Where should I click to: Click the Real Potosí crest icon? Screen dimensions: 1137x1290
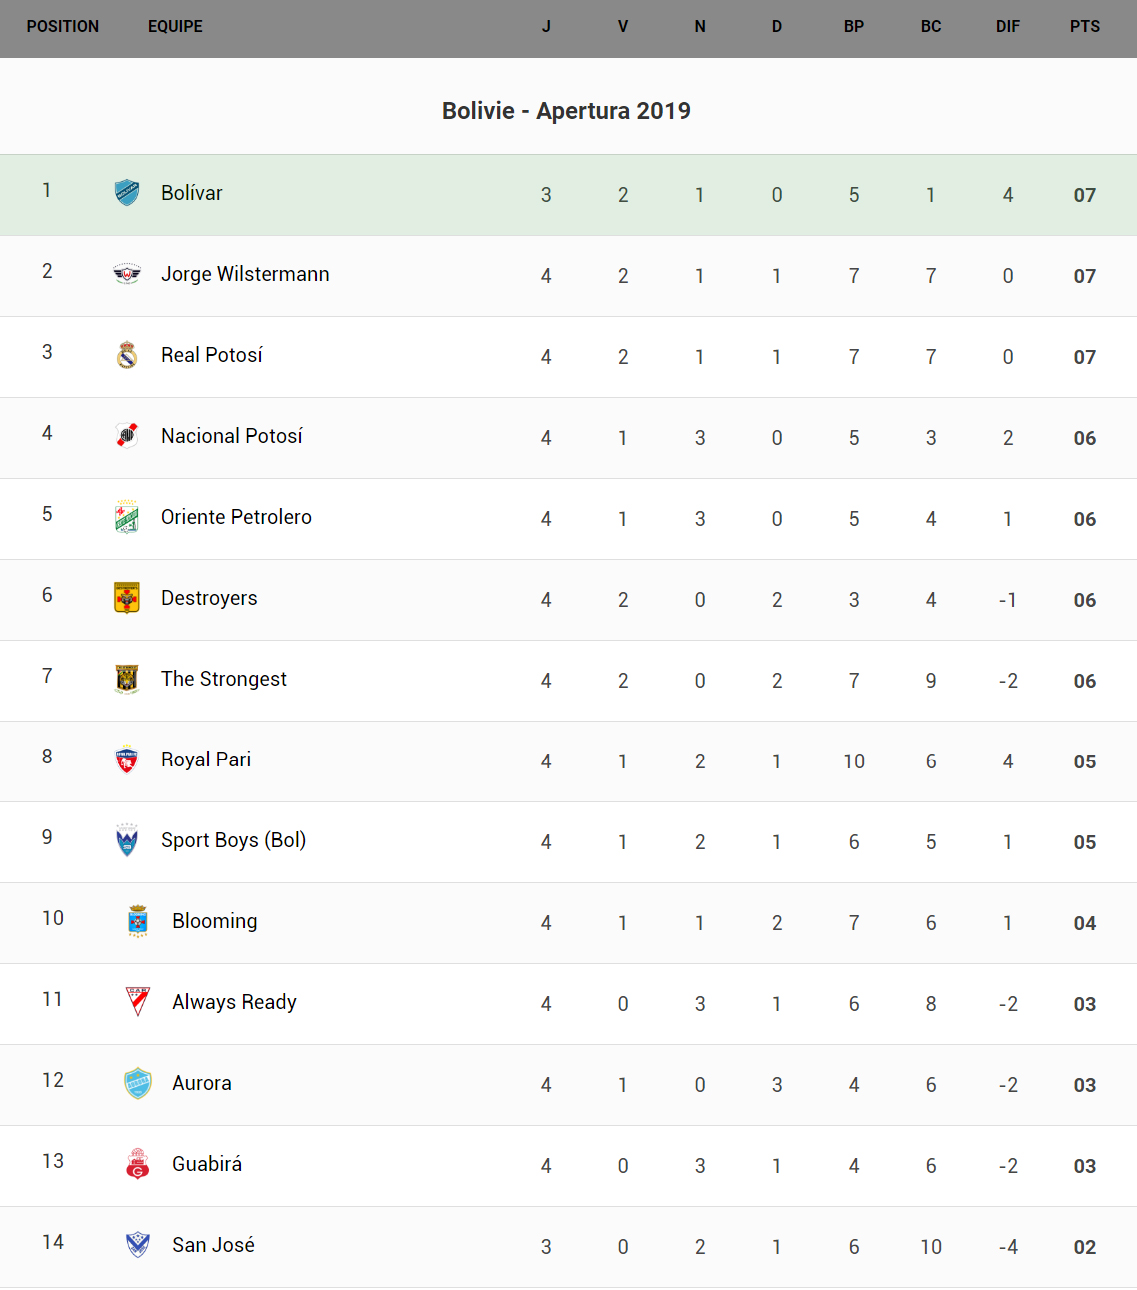coord(127,355)
